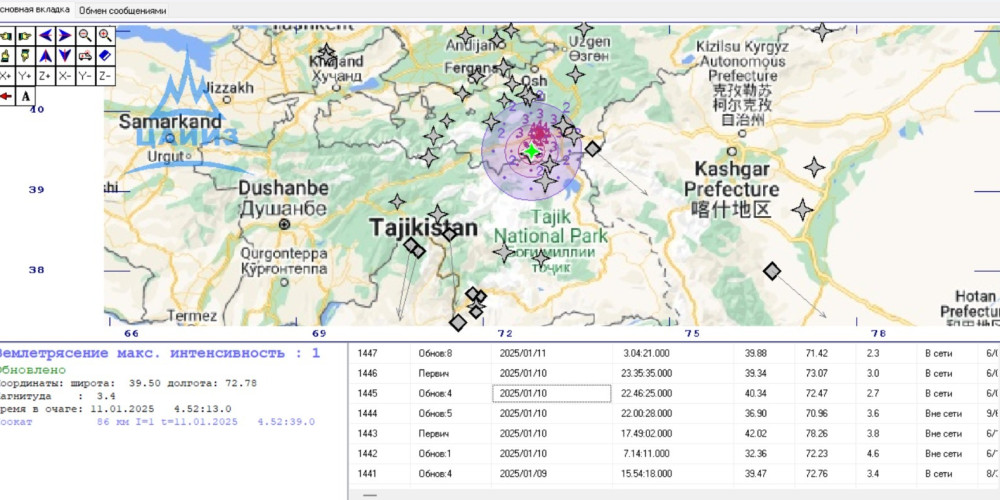Screen dimensions: 1000x500
Task: Click the green epicenter star on map
Action: click(x=531, y=151)
